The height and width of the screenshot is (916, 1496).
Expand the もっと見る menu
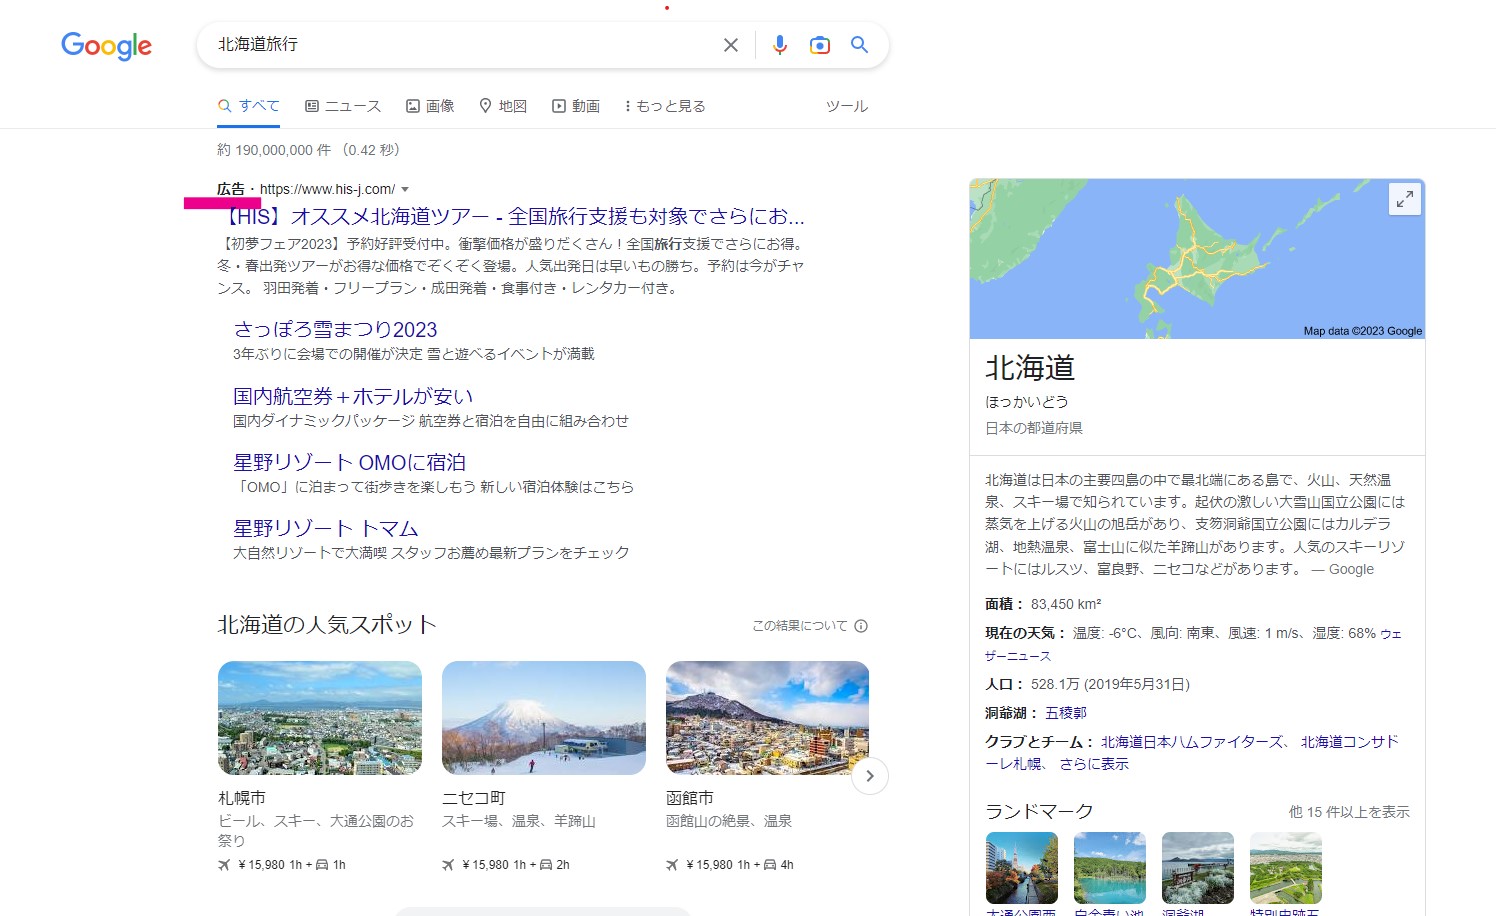pos(665,106)
